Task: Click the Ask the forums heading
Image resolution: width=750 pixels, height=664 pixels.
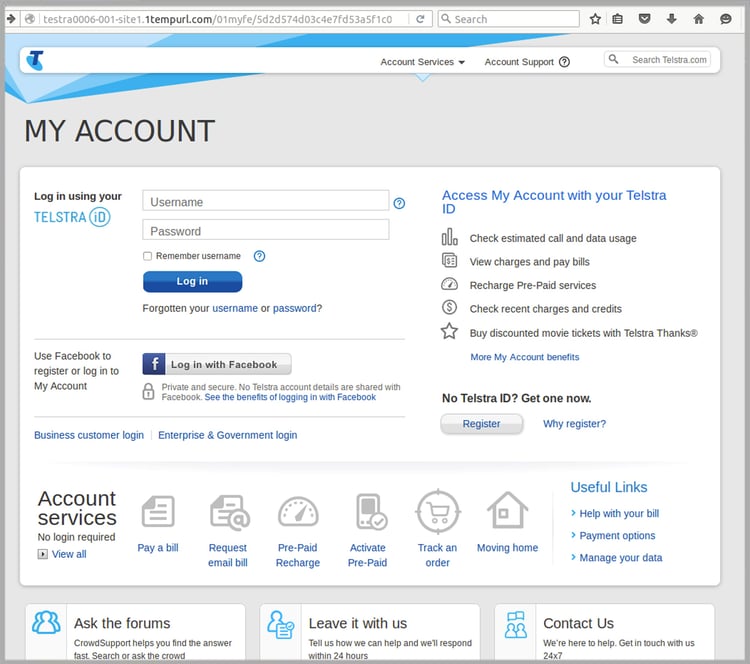Action: [x=122, y=623]
